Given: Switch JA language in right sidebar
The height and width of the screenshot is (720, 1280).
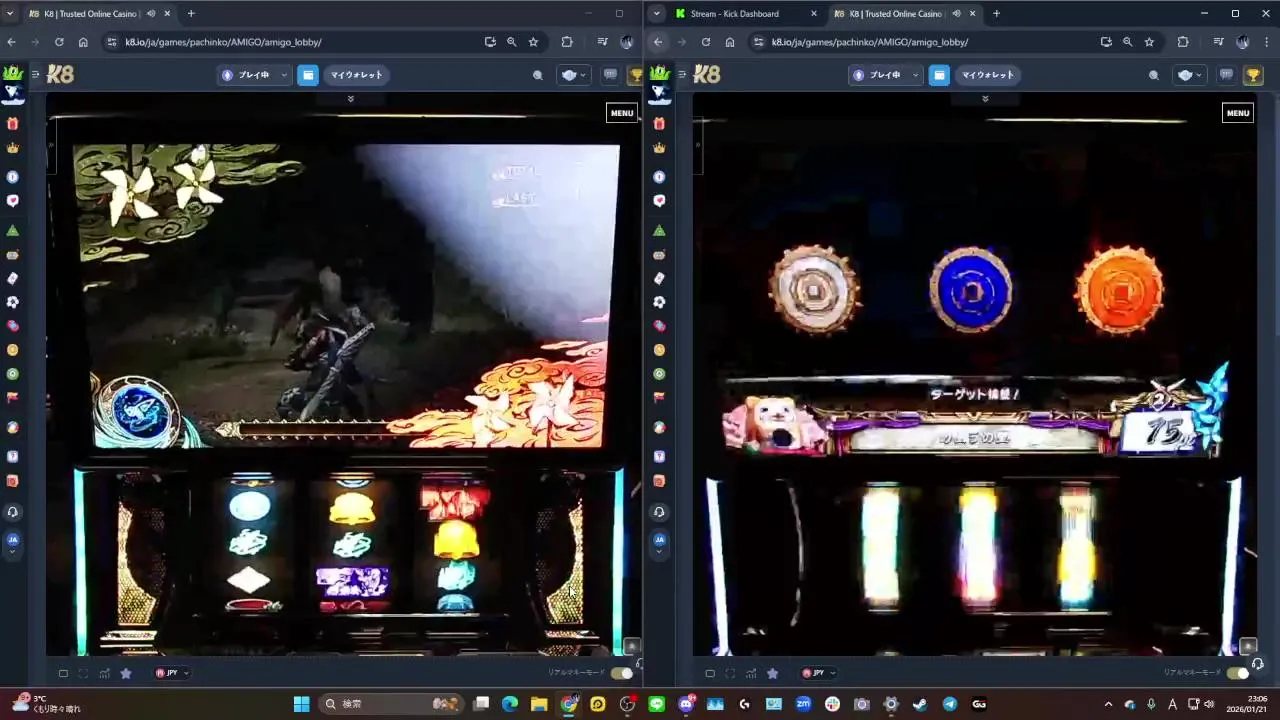Looking at the screenshot, I should pyautogui.click(x=659, y=541).
